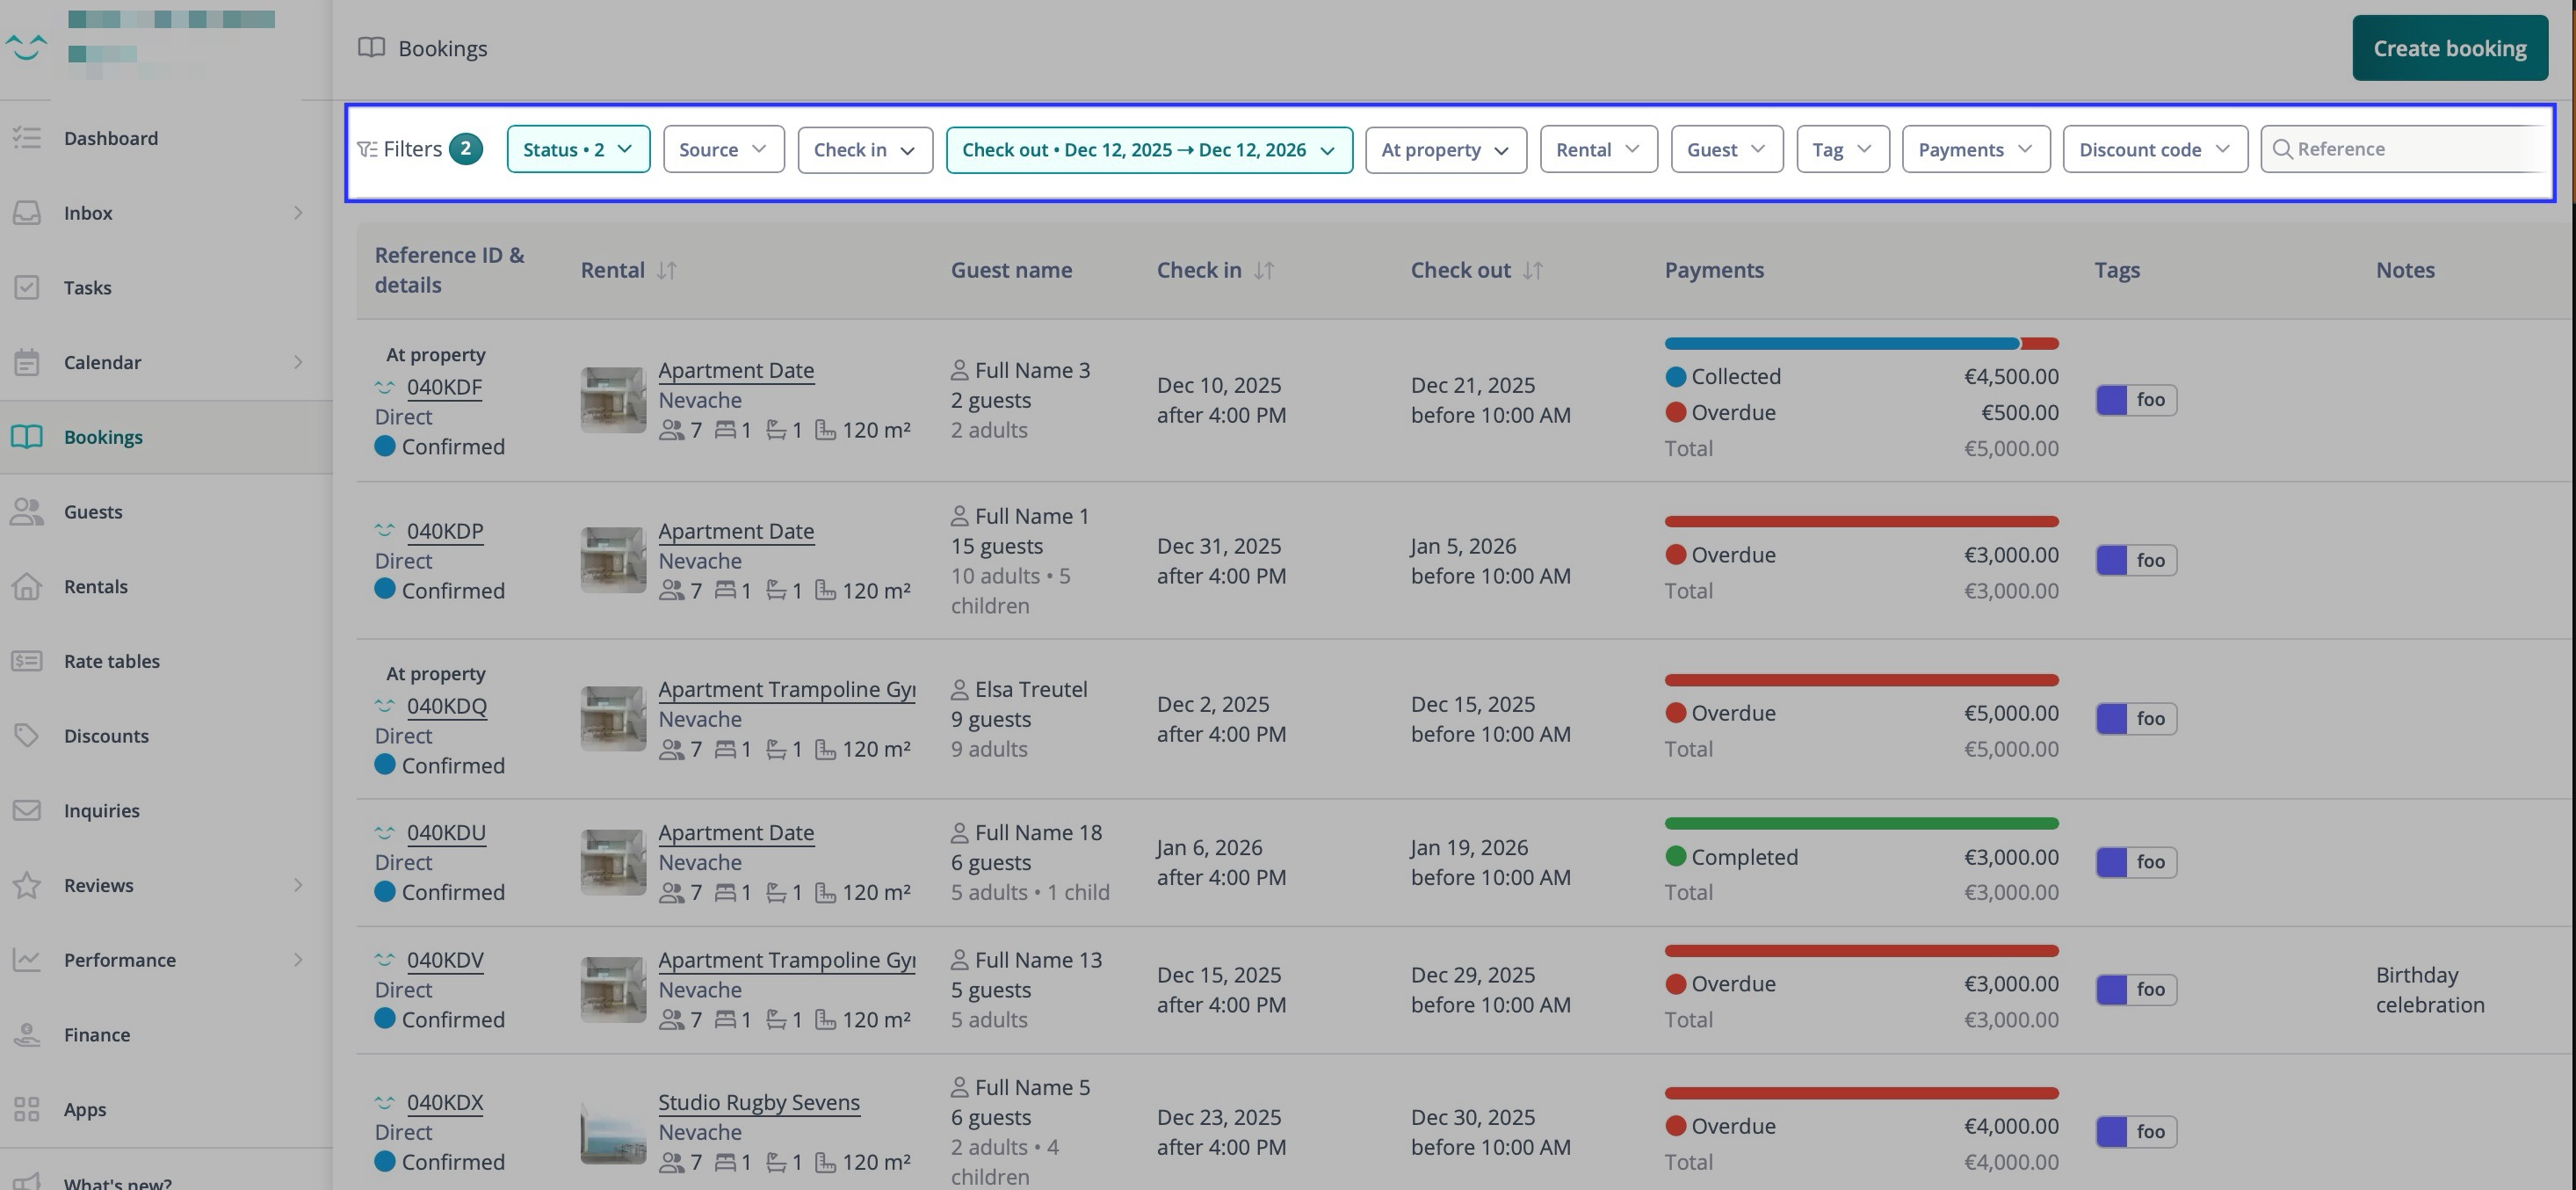Open the At property filter dropdown
Viewport: 2576px width, 1190px height.
(1445, 150)
